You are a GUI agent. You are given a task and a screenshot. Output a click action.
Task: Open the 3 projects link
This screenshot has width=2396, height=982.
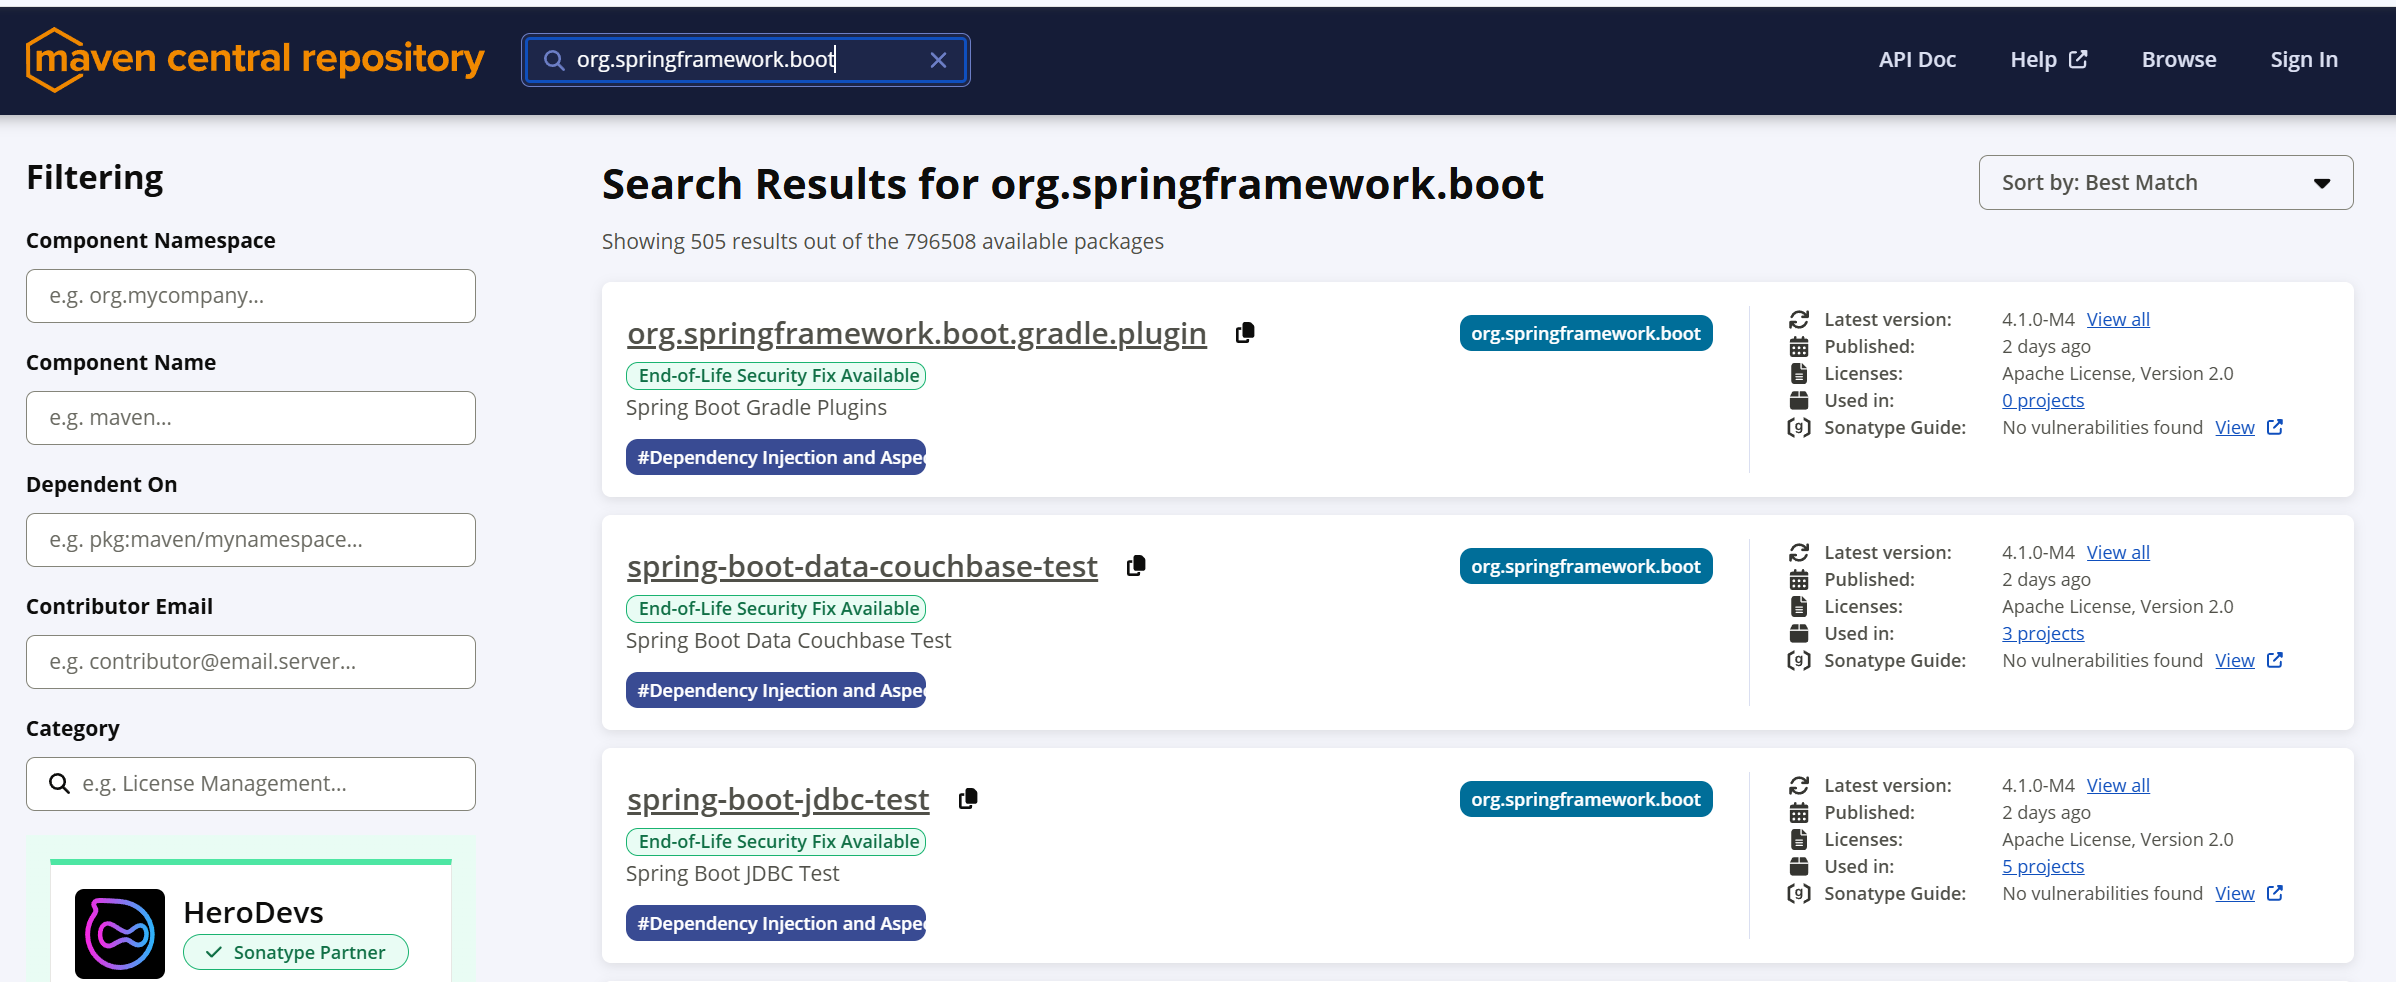pos(2043,633)
